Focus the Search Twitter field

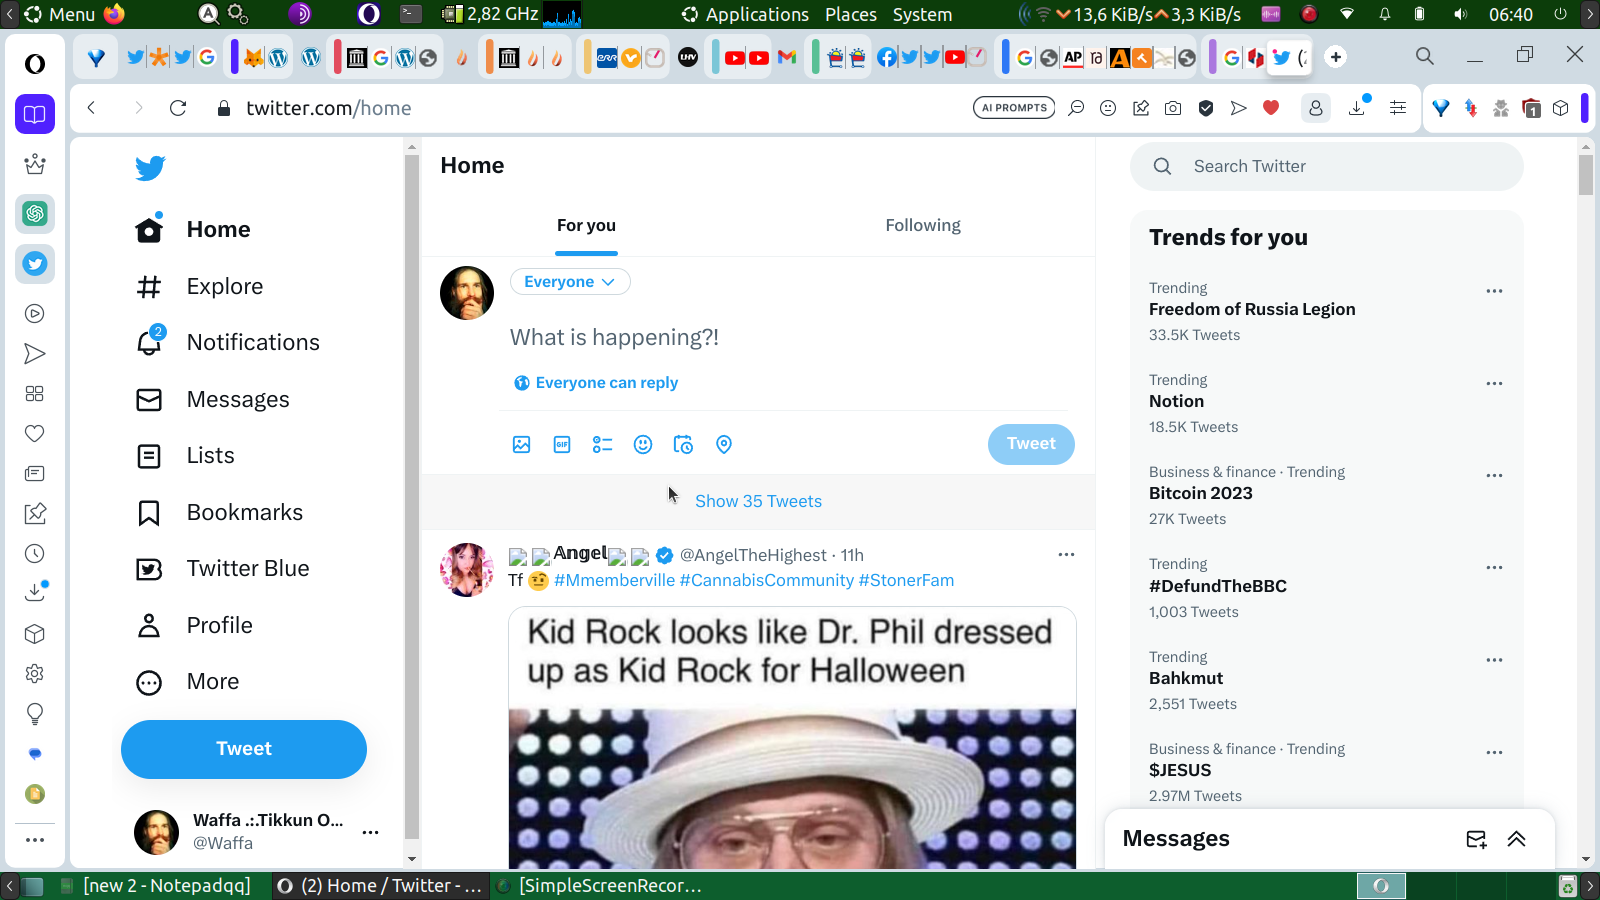point(1327,167)
